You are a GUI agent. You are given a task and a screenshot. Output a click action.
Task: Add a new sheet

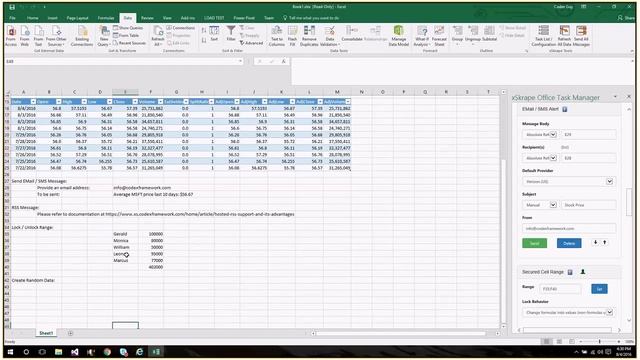pyautogui.click(x=70, y=333)
